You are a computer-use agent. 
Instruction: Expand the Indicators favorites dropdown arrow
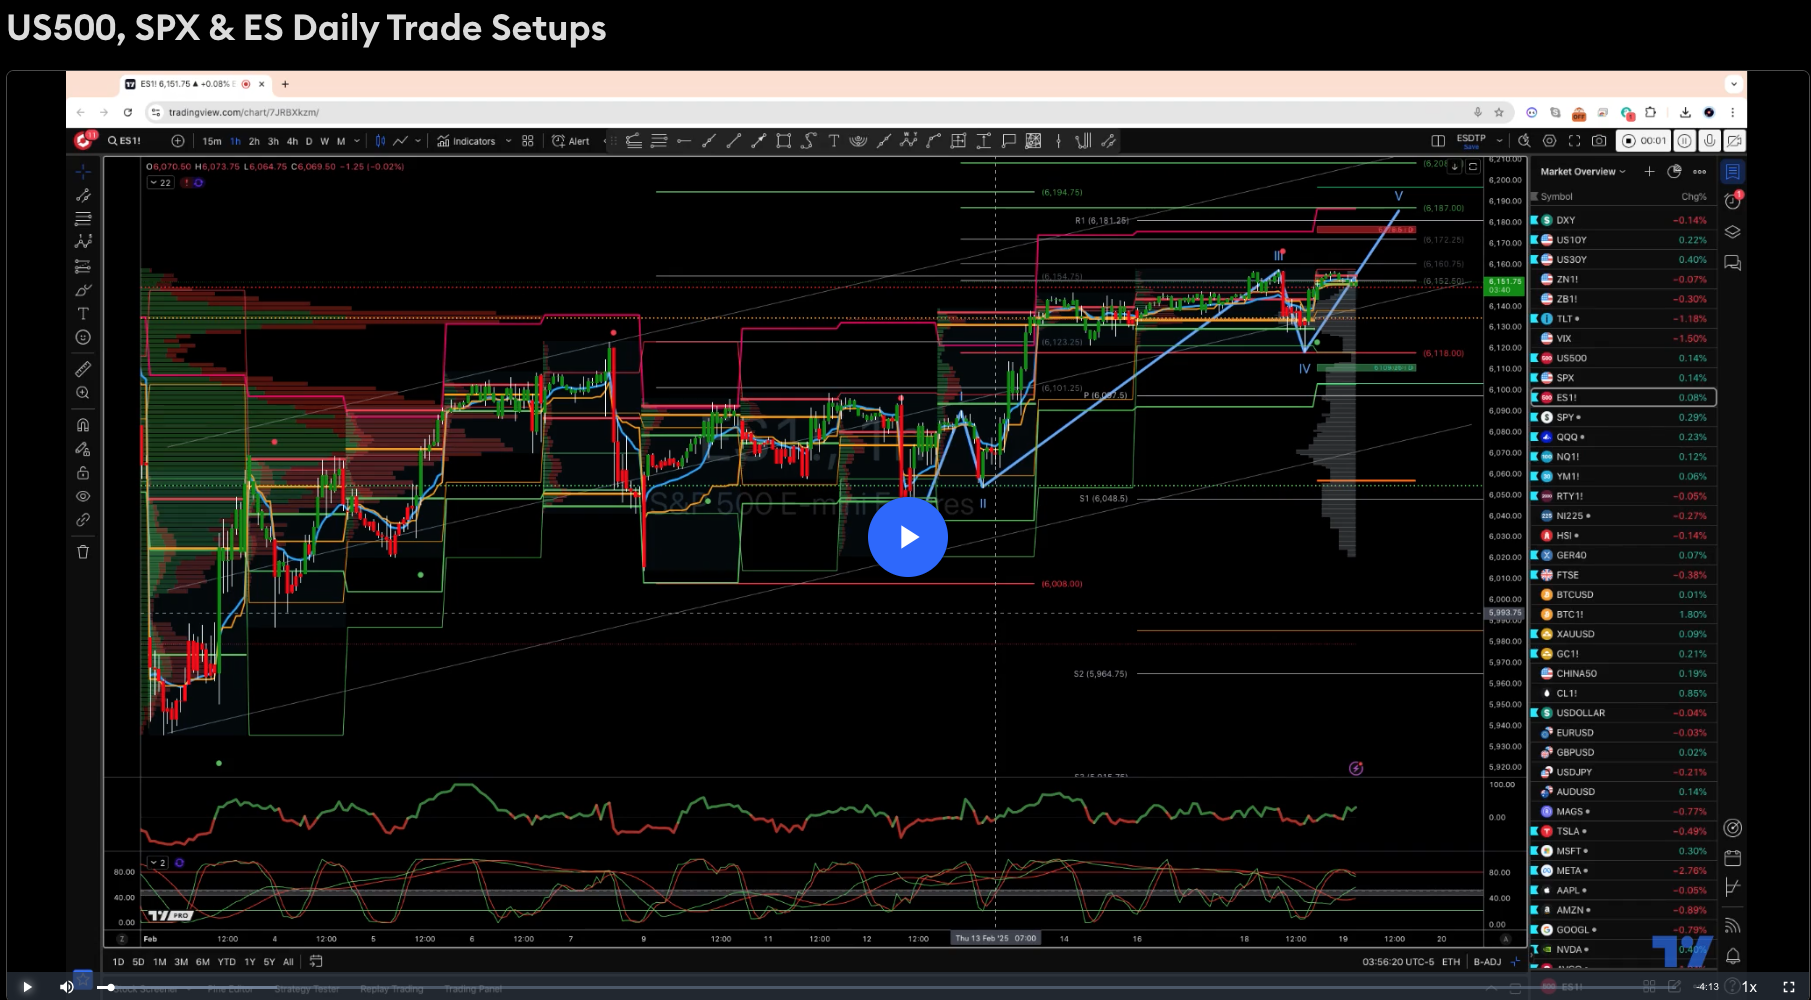point(508,141)
